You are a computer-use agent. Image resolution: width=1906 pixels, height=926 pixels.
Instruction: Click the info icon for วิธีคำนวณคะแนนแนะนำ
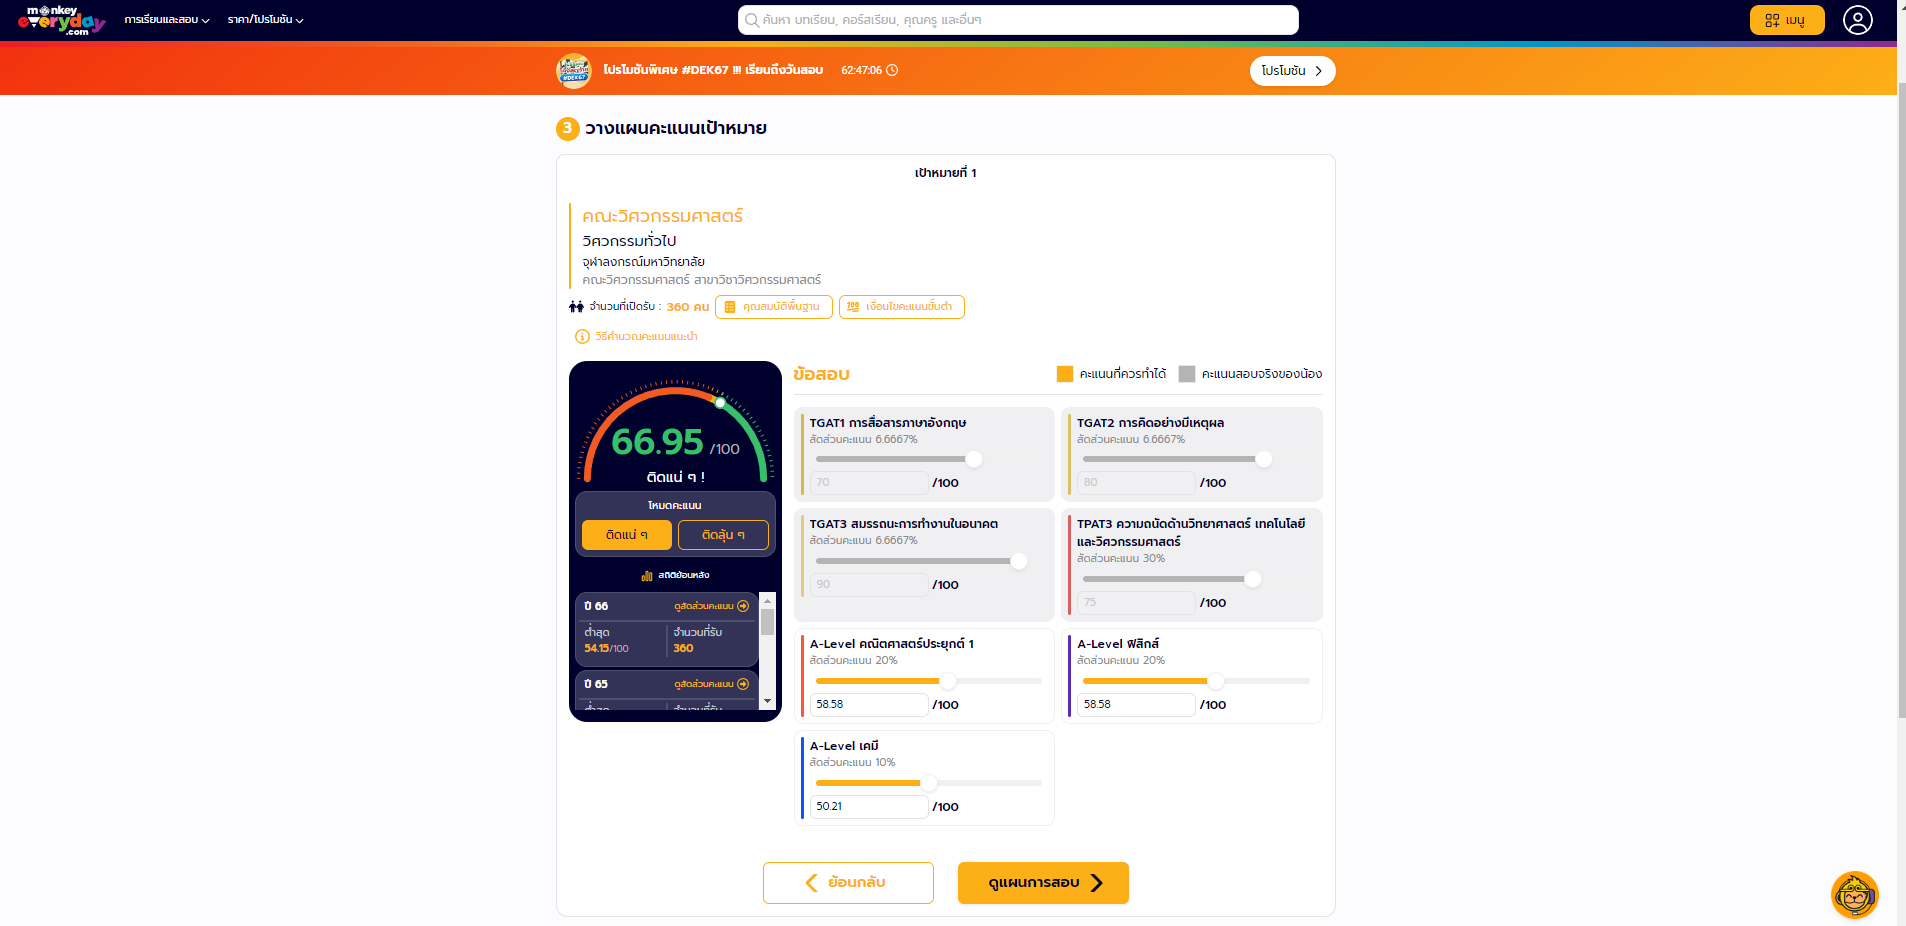tap(582, 337)
